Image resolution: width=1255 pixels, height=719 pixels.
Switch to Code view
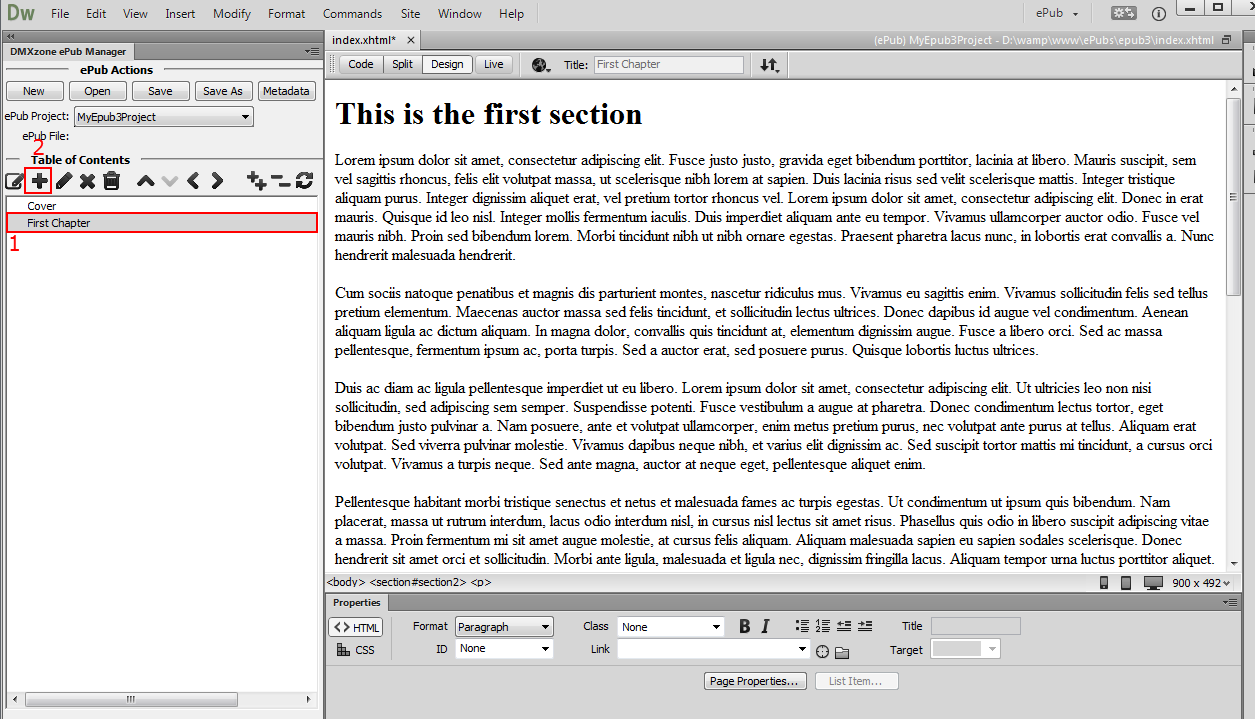coord(361,64)
